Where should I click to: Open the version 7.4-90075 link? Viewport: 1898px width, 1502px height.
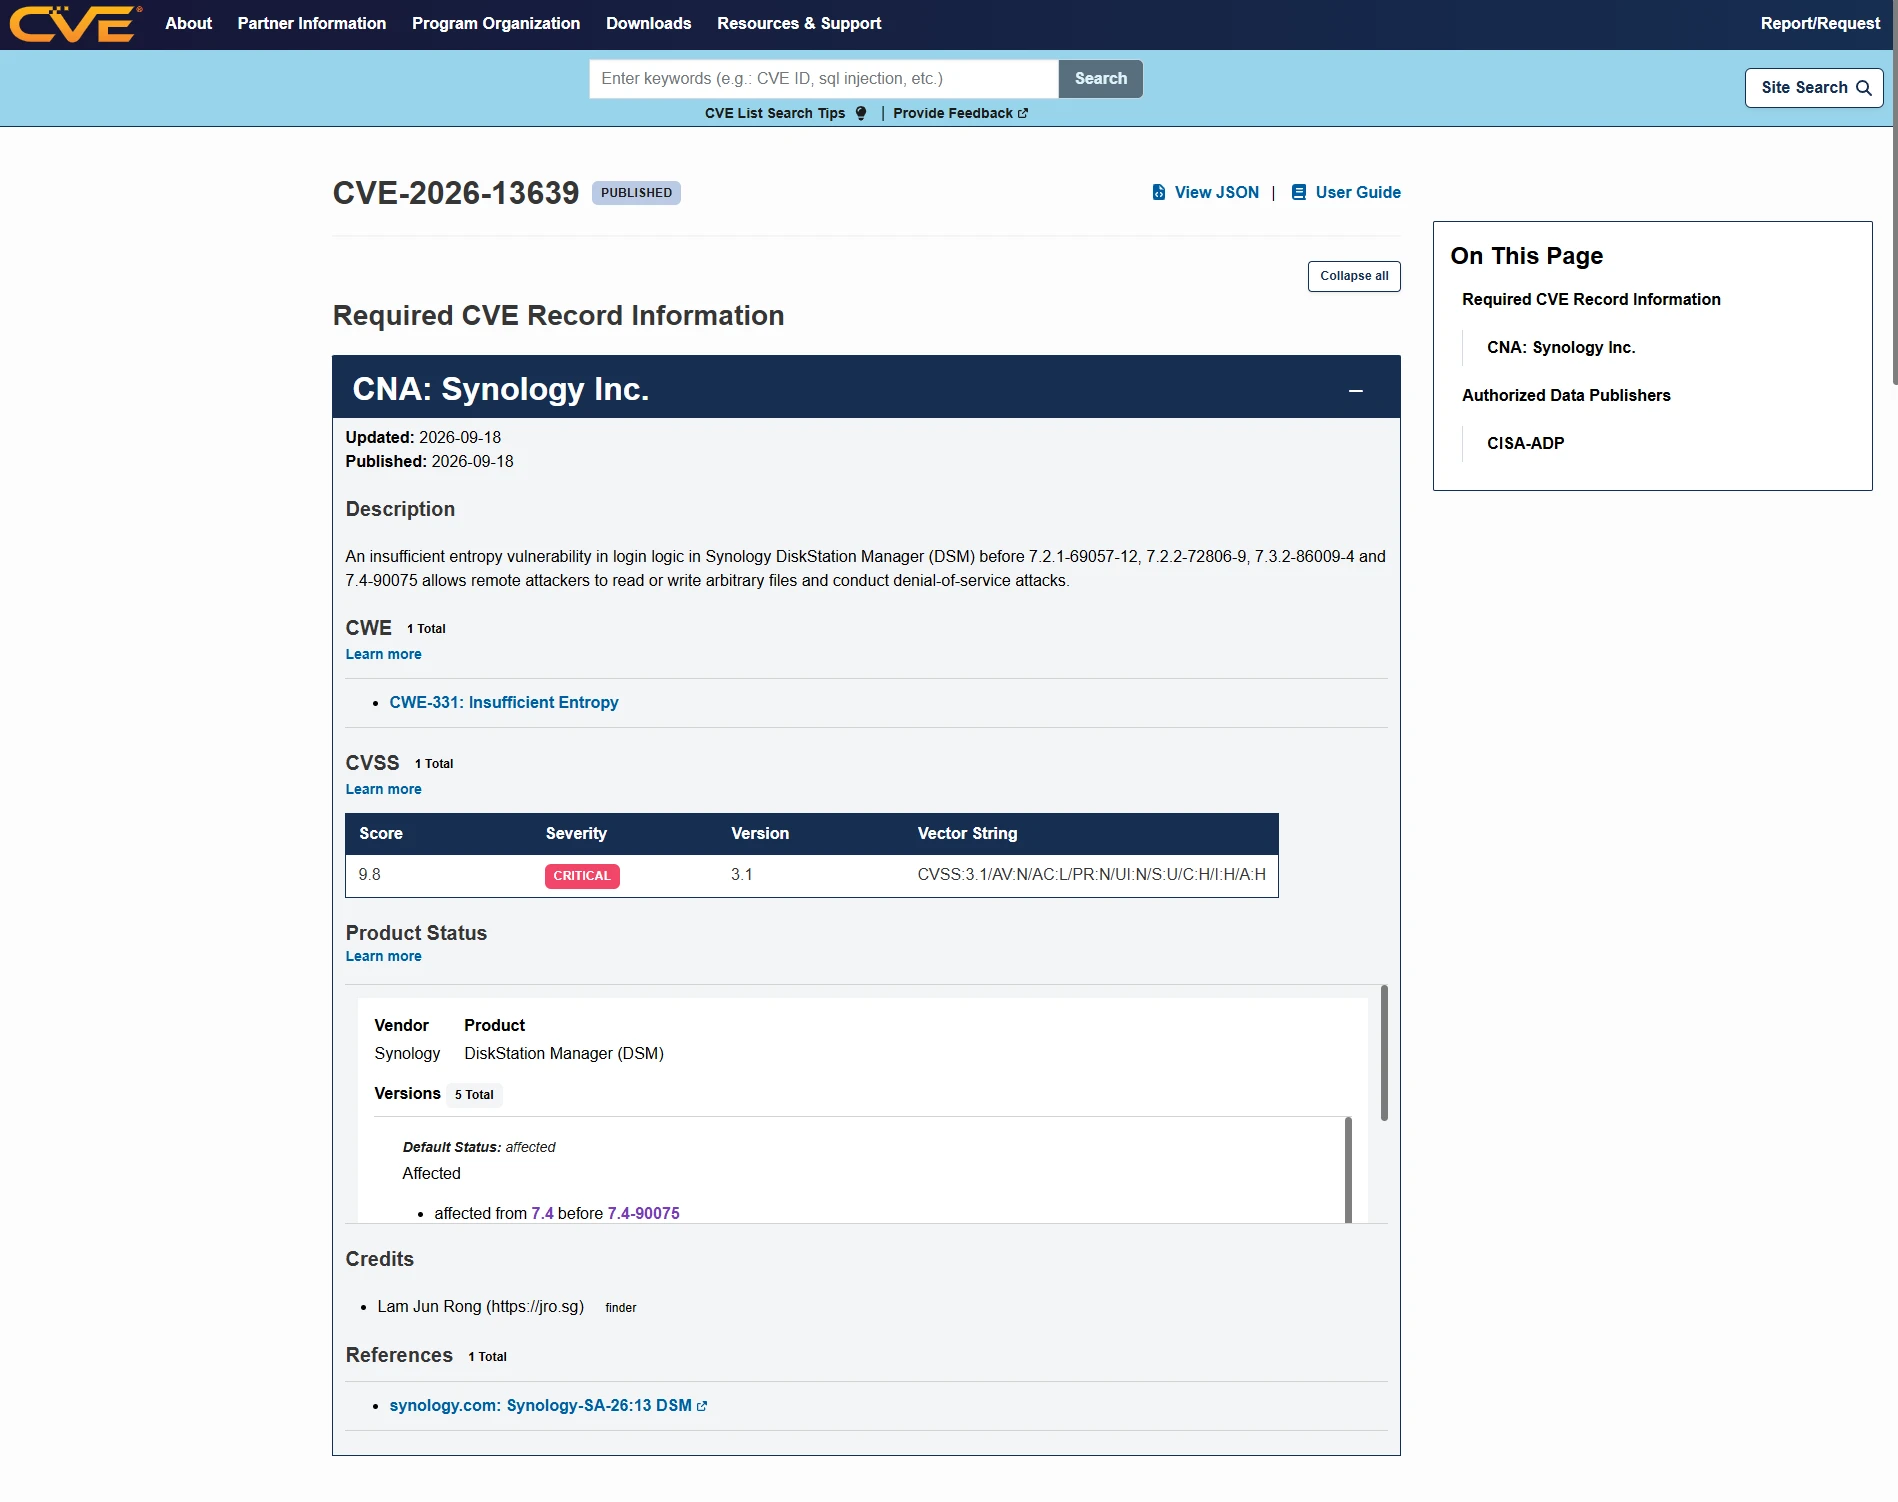click(643, 1213)
